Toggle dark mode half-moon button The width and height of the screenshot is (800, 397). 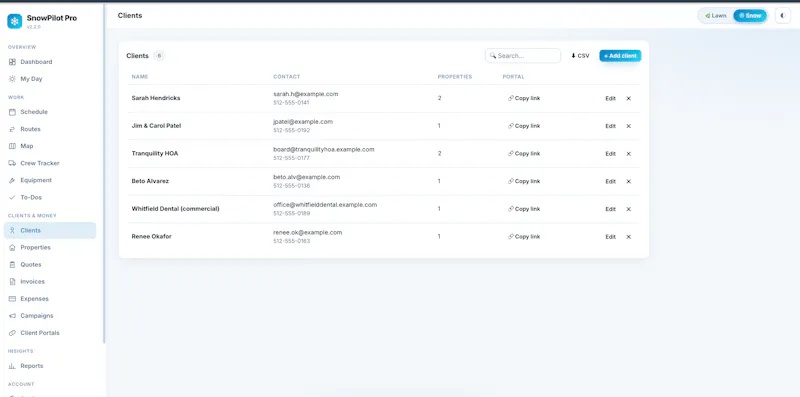pyautogui.click(x=783, y=16)
